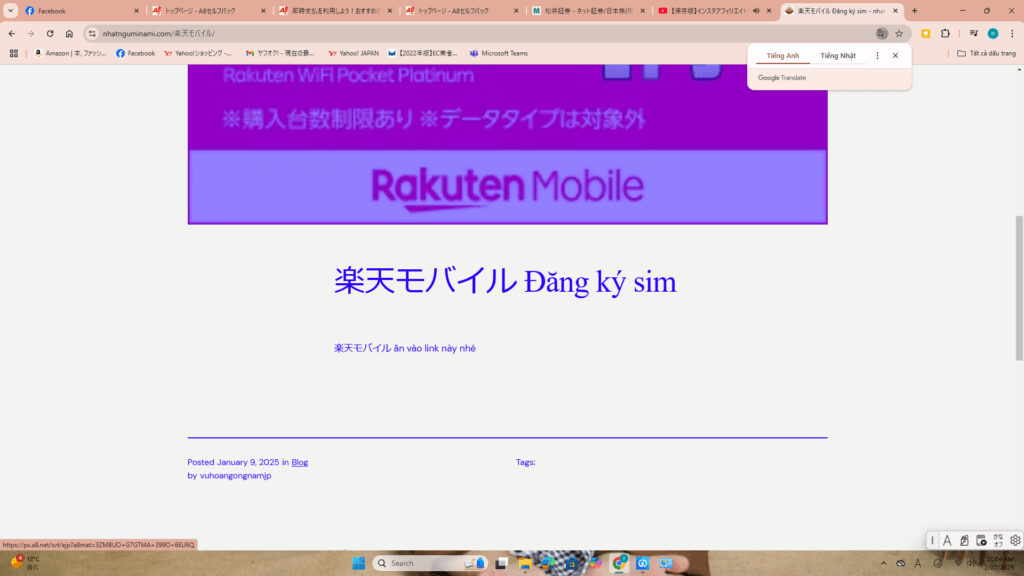Show hidden system tray icons
1024x576 pixels.
click(x=884, y=563)
